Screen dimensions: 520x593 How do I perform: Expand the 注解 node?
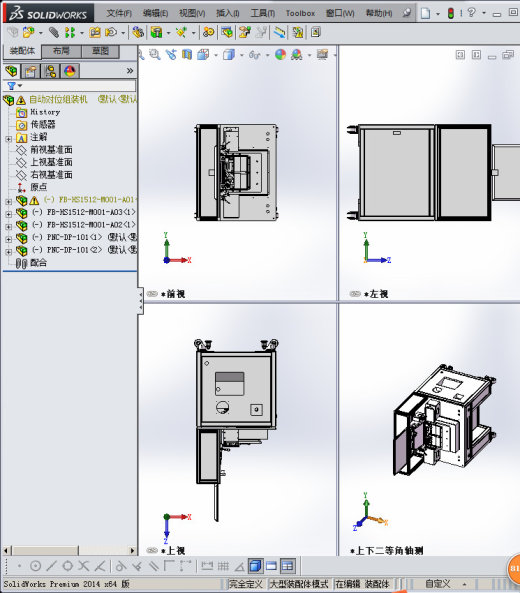coord(8,139)
